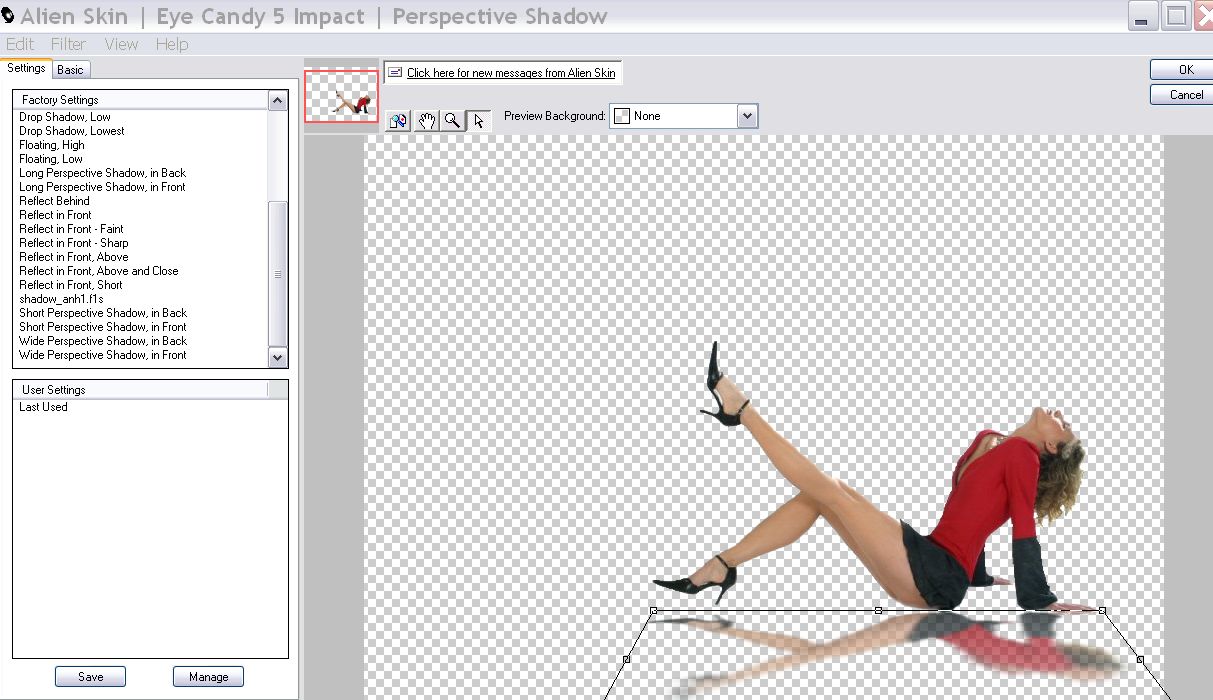Collapse the Factory Settings list header
This screenshot has width=1213, height=700.
[x=277, y=100]
